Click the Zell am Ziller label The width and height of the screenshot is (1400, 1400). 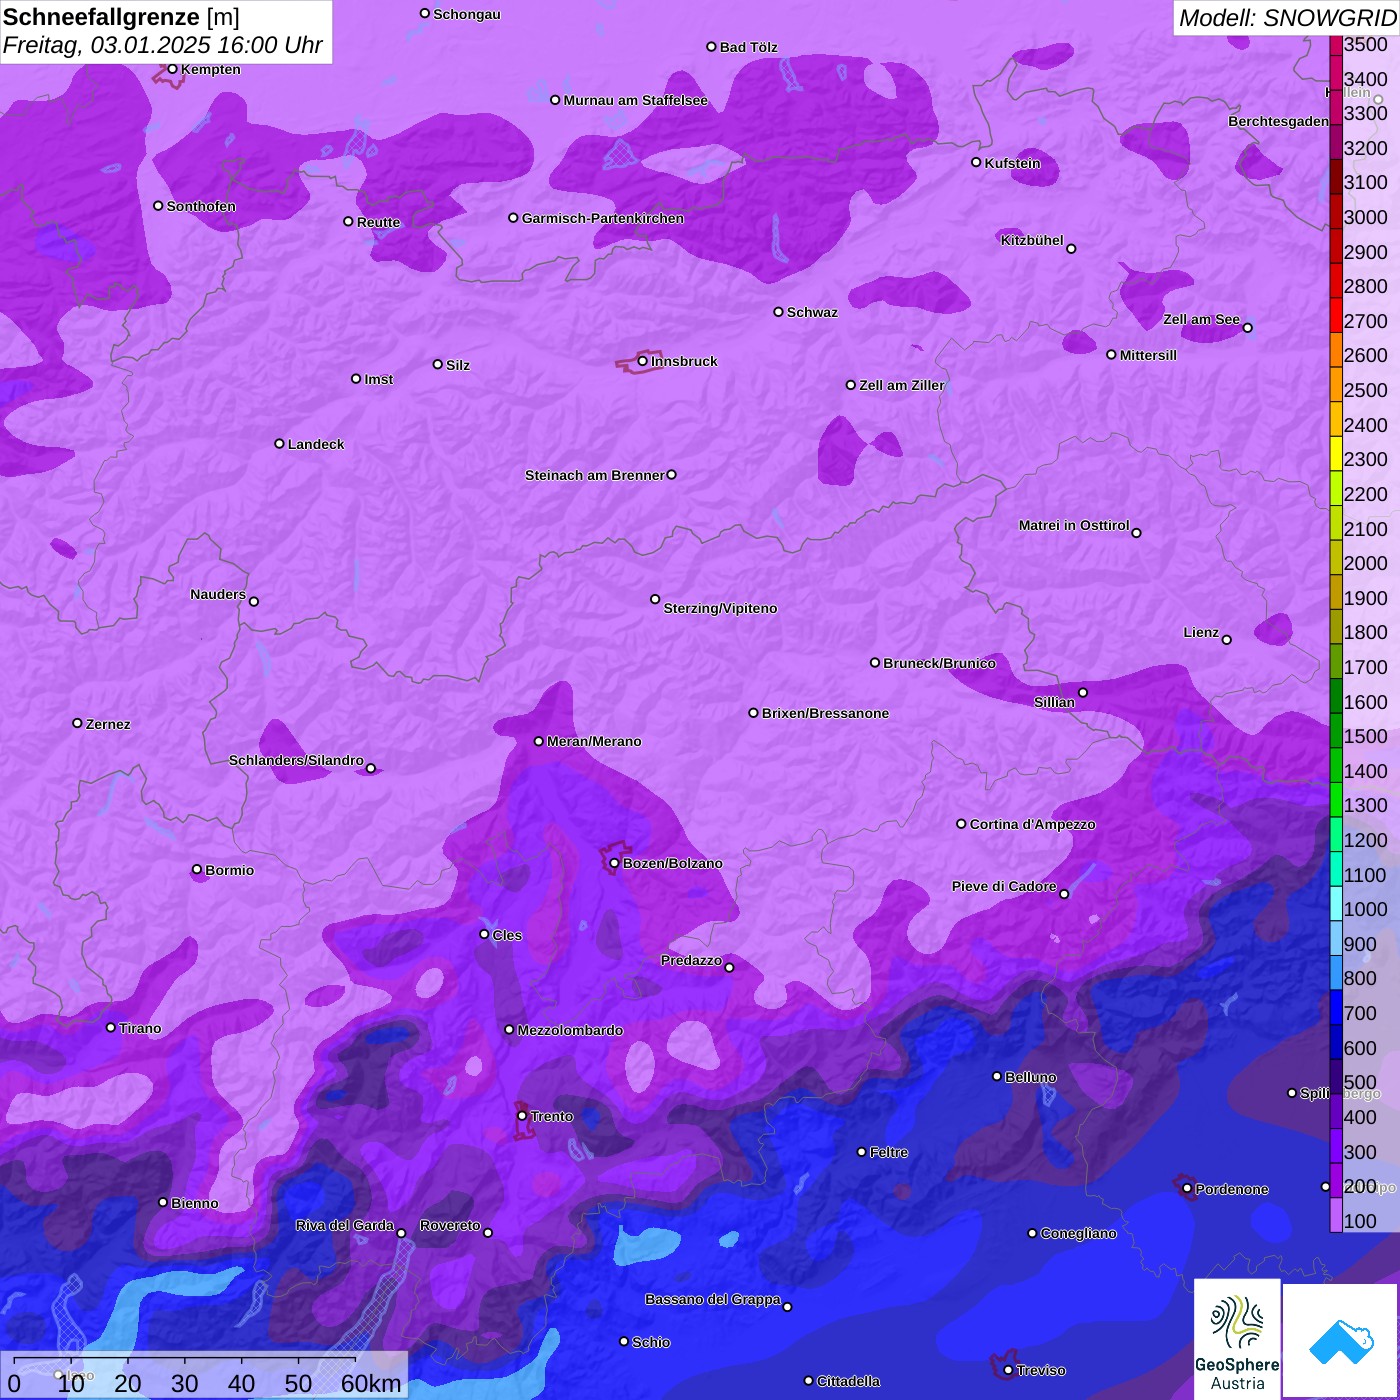point(902,385)
